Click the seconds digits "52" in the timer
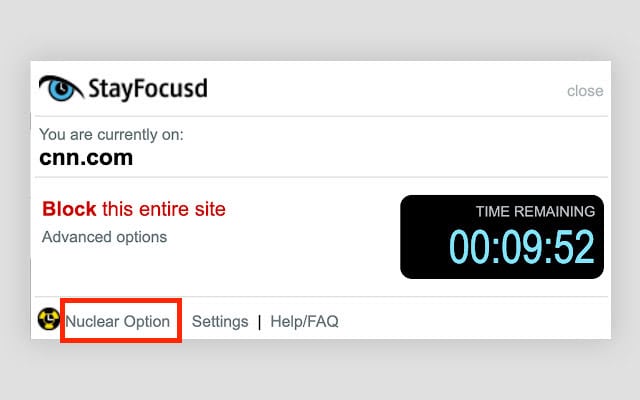This screenshot has width=640, height=400. click(x=574, y=247)
